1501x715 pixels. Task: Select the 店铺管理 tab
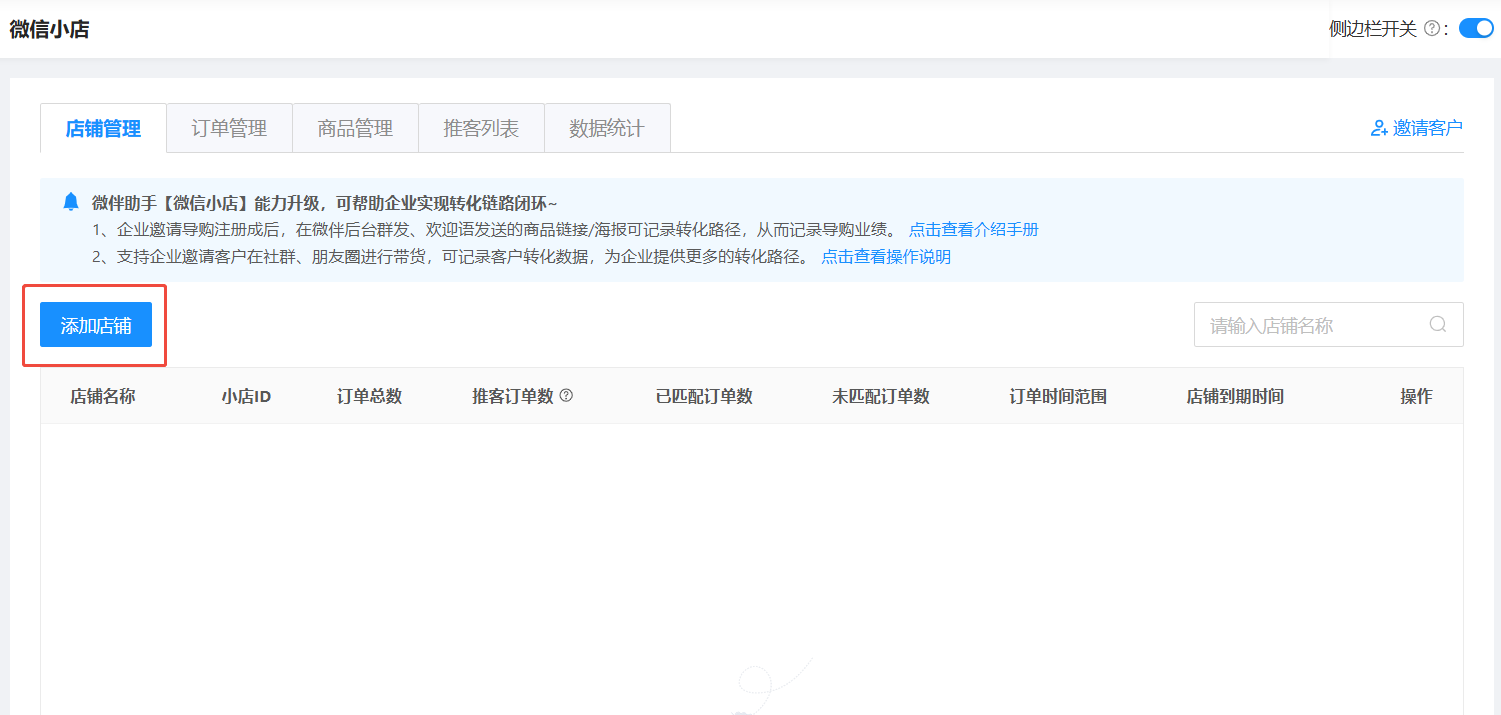point(103,129)
